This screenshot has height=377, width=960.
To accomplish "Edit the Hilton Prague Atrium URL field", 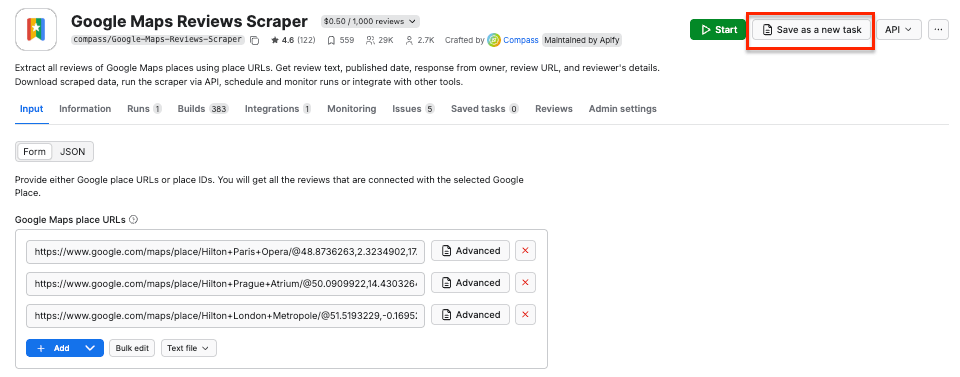I will pyautogui.click(x=225, y=283).
